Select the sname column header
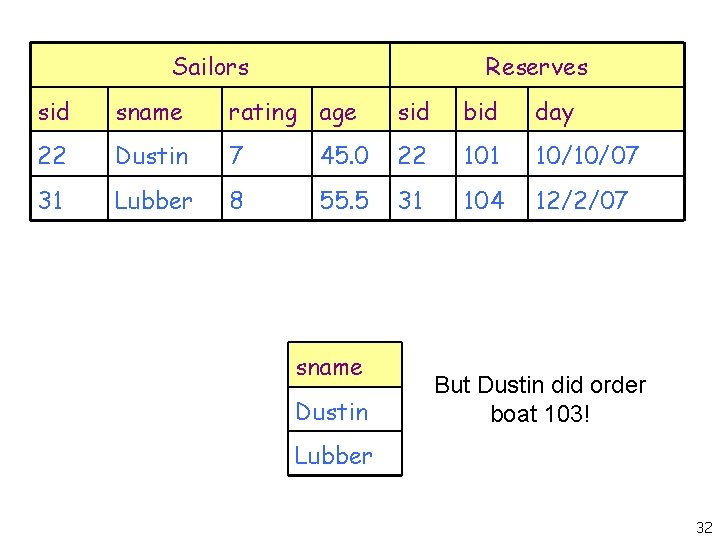720x540 pixels. pyautogui.click(x=149, y=112)
